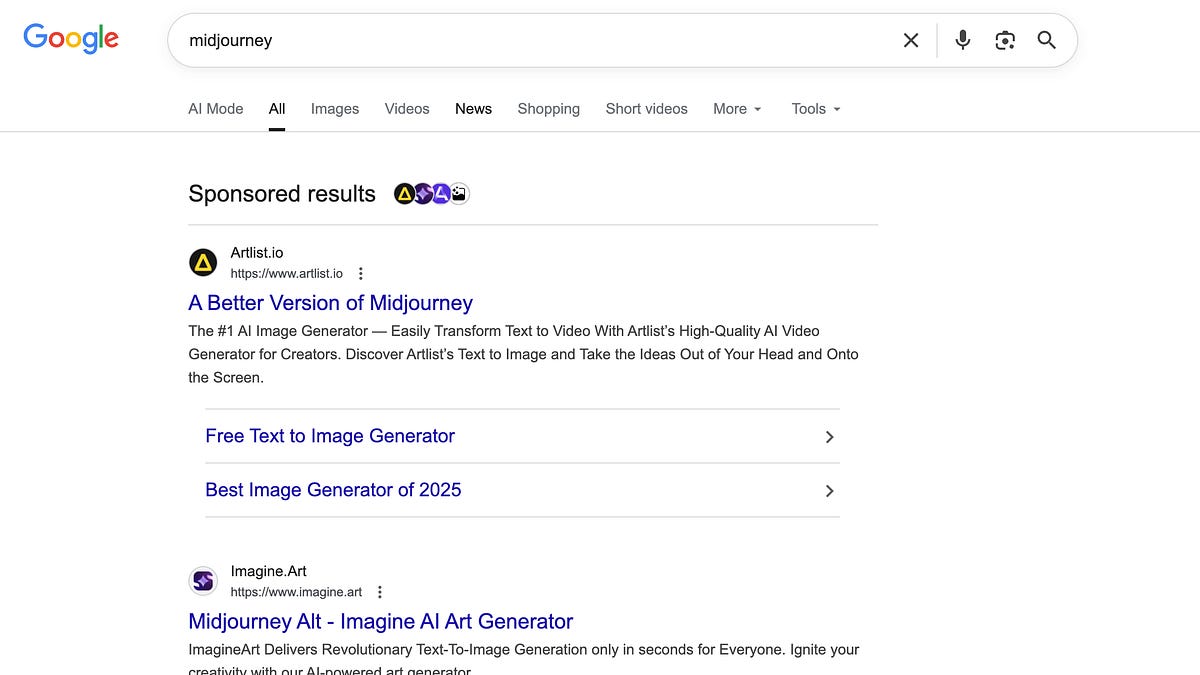This screenshot has height=675, width=1200.
Task: Click the Imagine.Art site name
Action: pyautogui.click(x=269, y=571)
